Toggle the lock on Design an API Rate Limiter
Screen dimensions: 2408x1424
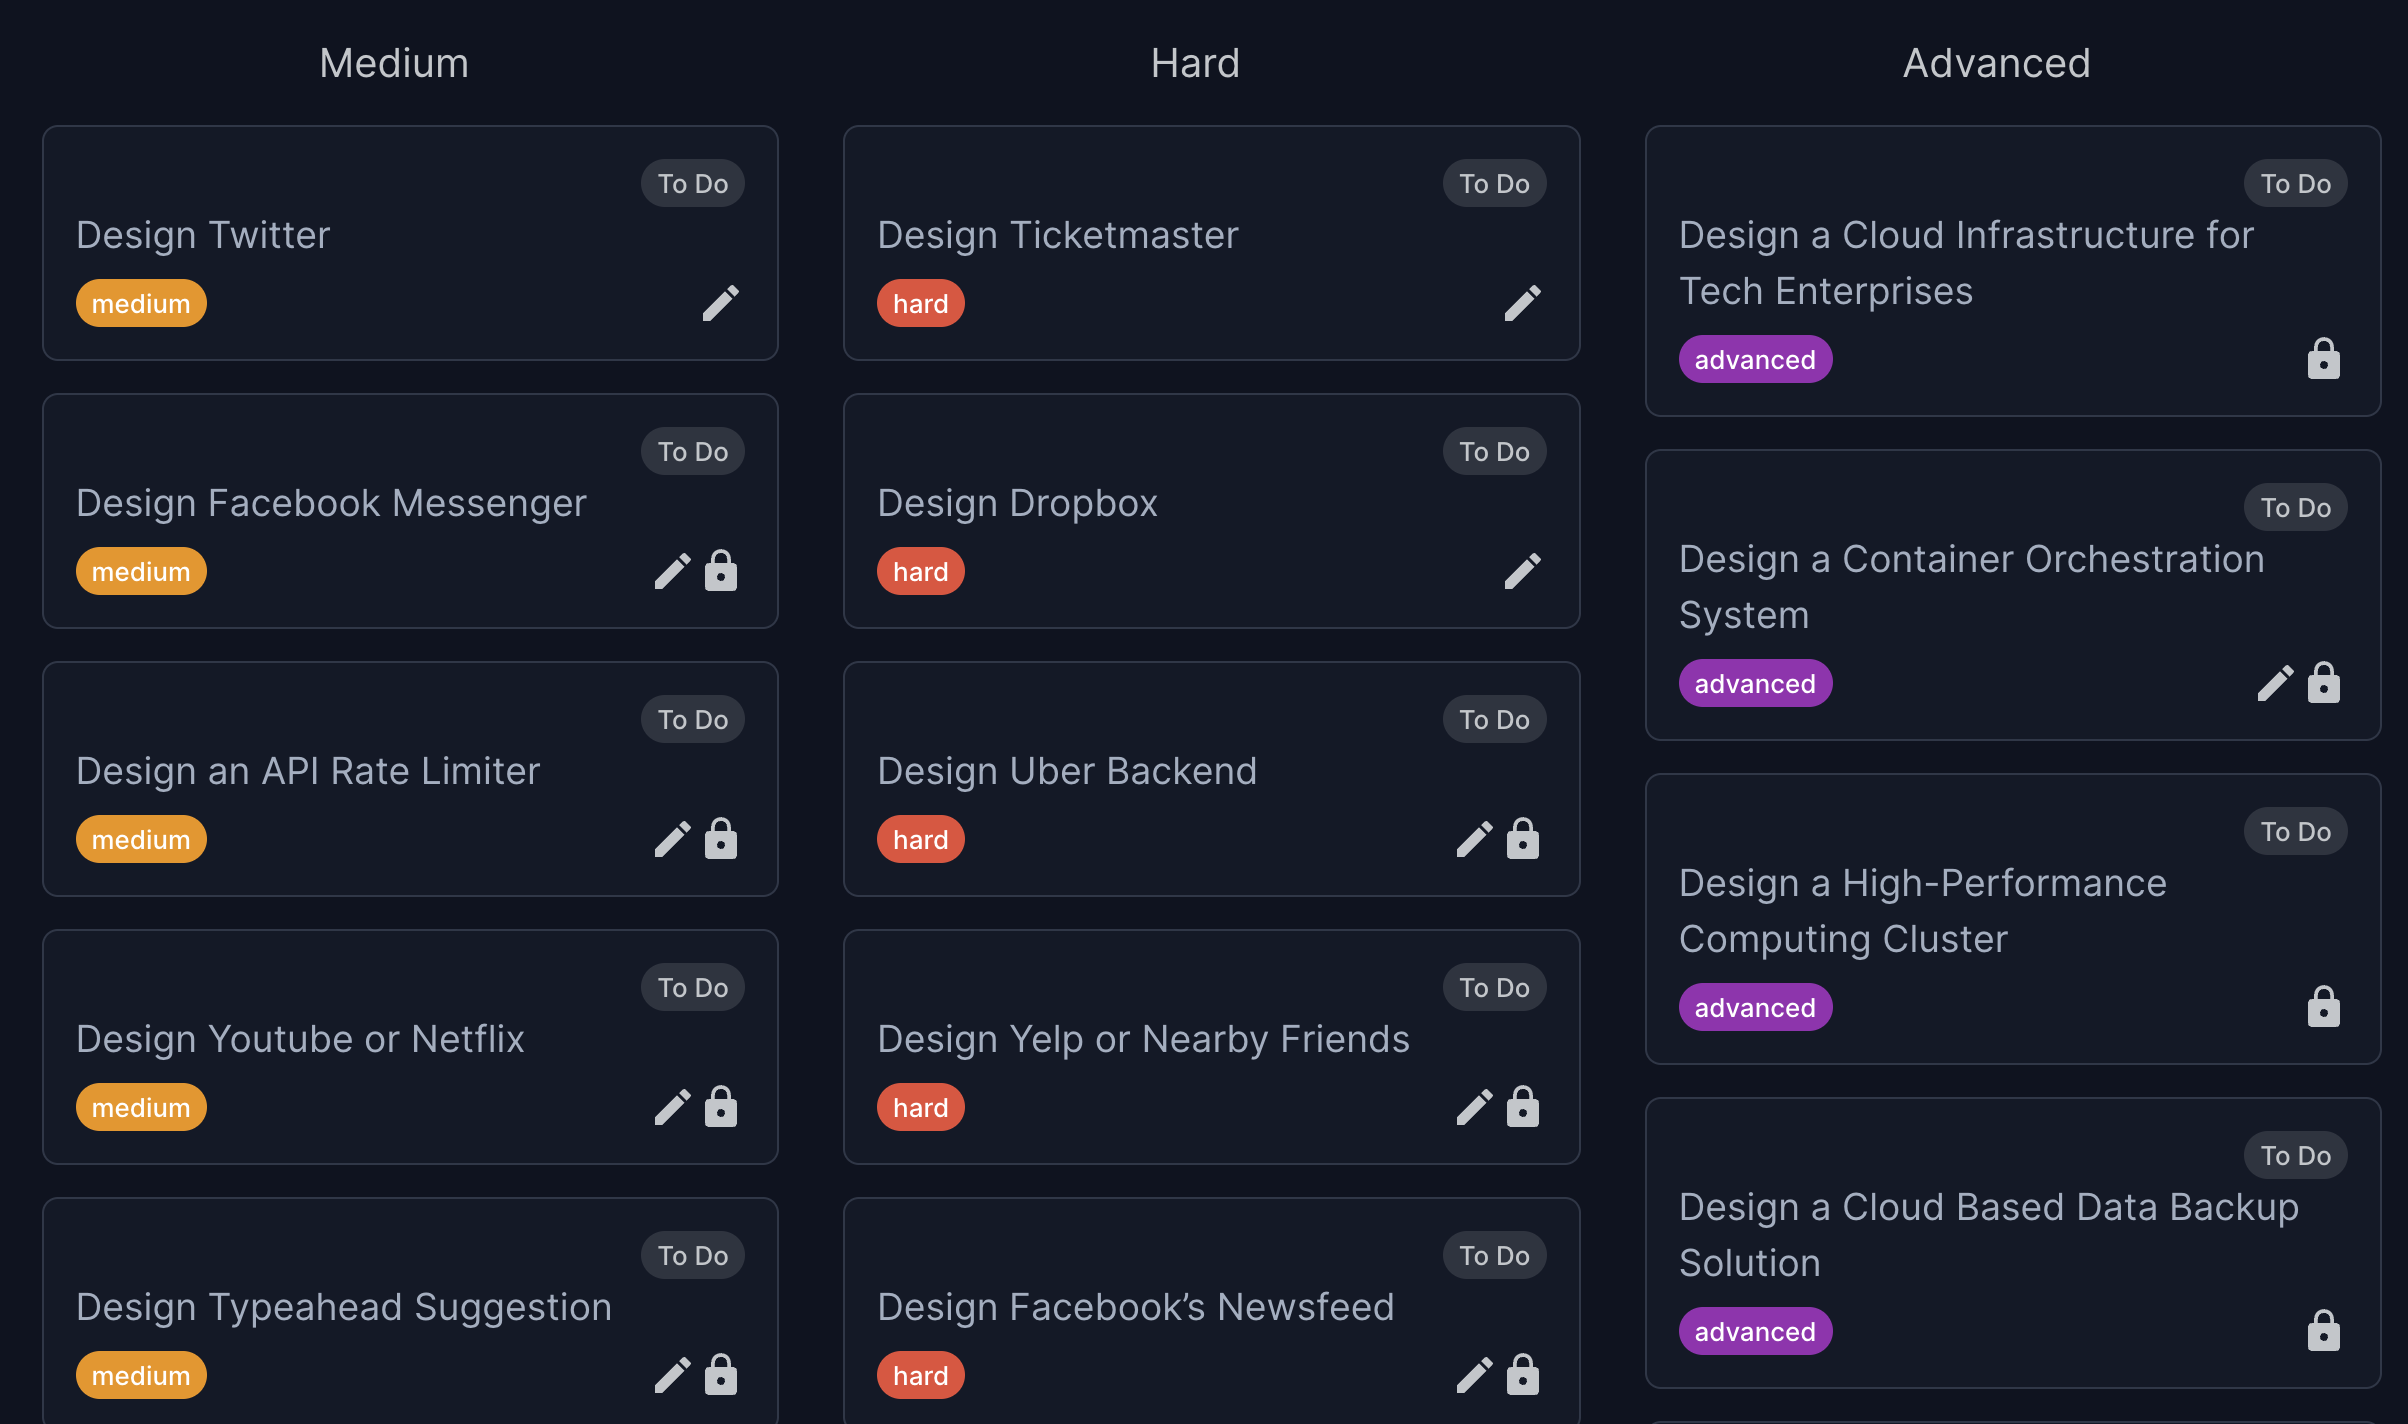pos(722,838)
